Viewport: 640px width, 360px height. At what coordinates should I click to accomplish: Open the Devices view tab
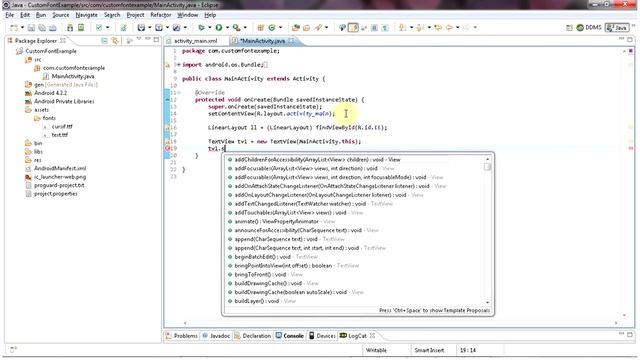point(322,336)
